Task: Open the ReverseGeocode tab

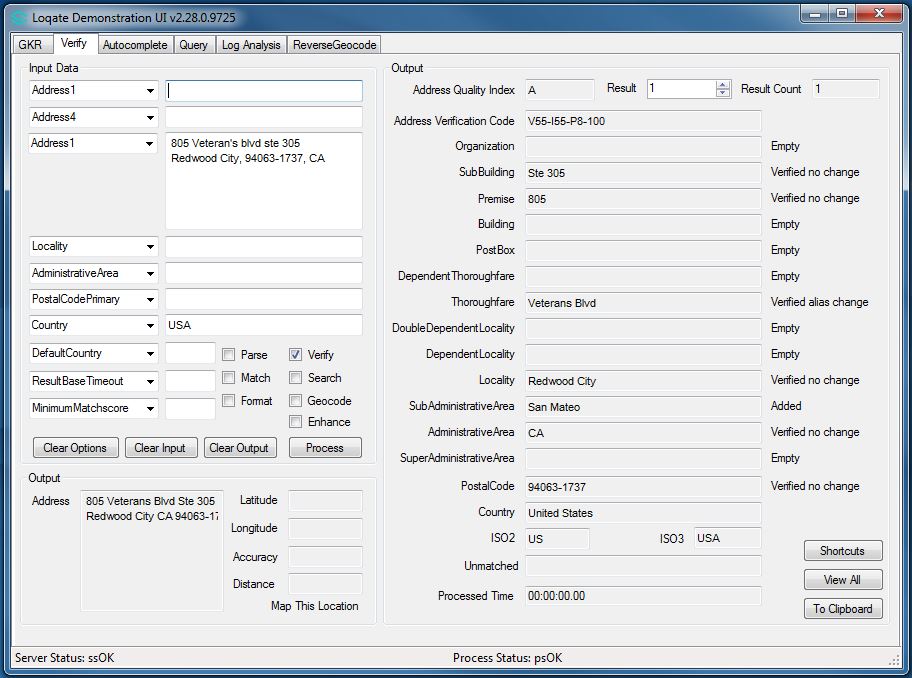Action: pyautogui.click(x=333, y=44)
